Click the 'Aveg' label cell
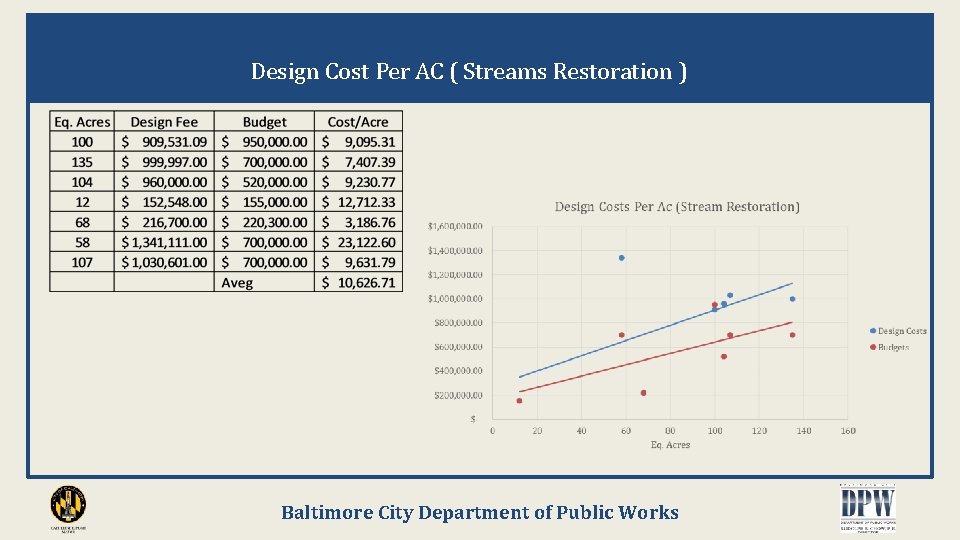 [264, 282]
